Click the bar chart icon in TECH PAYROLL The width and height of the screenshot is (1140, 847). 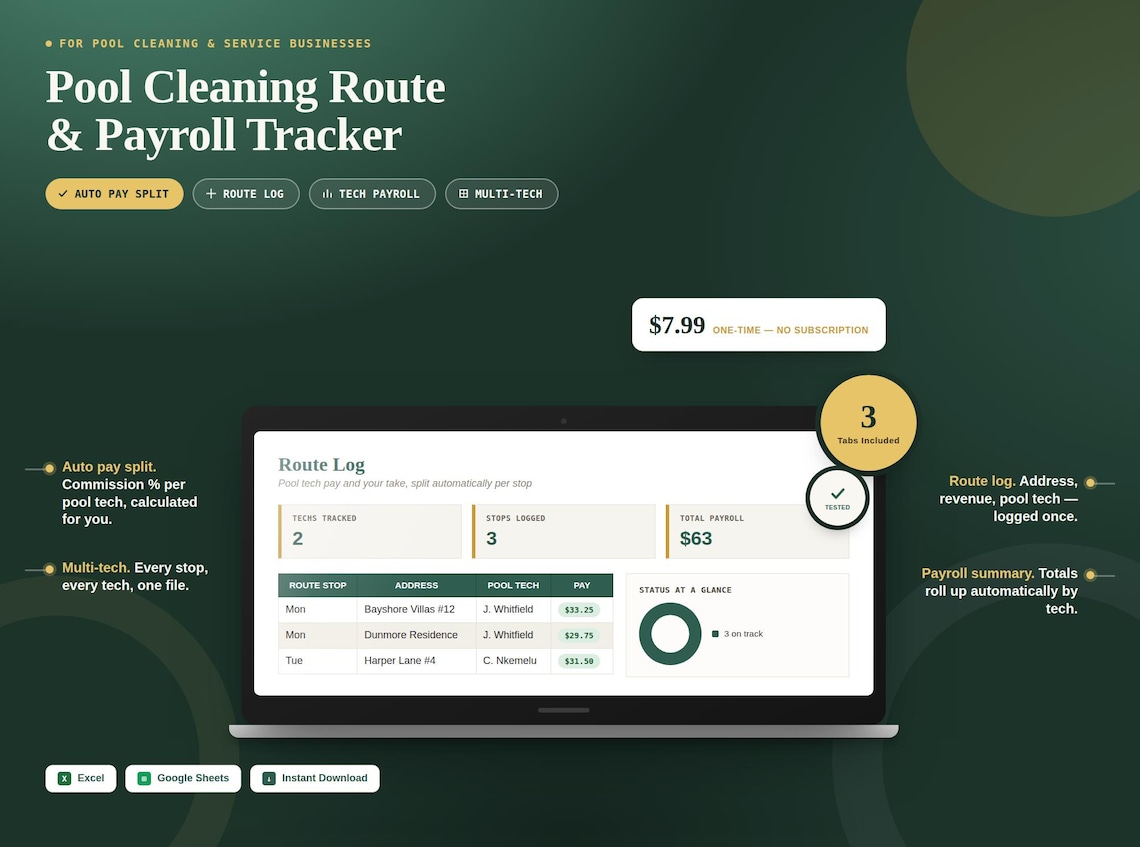pos(327,194)
